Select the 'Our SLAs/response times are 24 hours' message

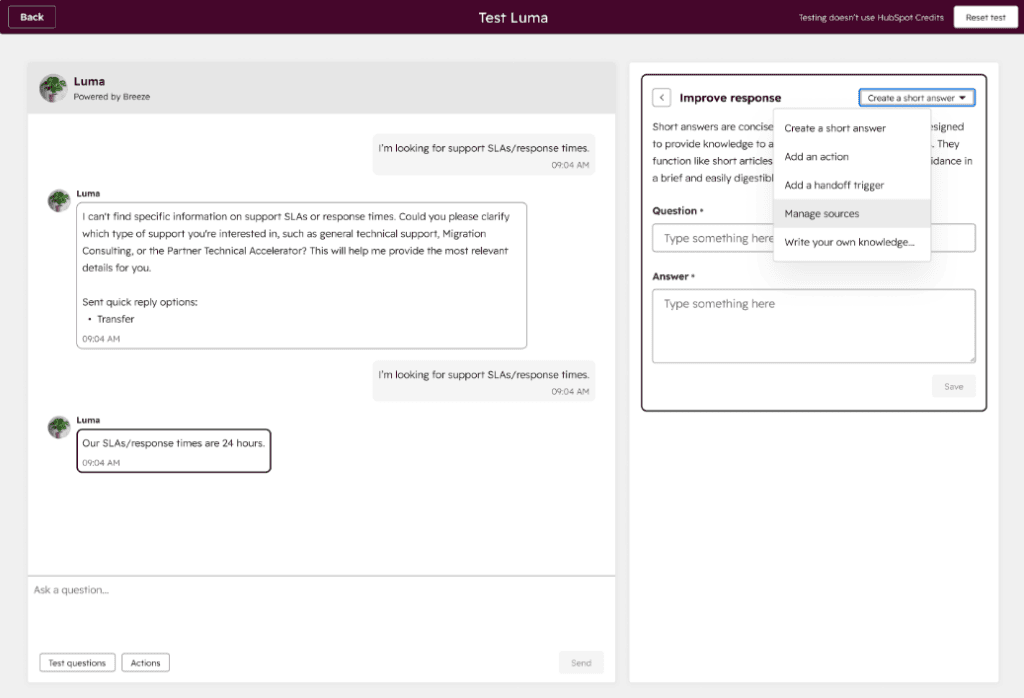pyautogui.click(x=174, y=451)
